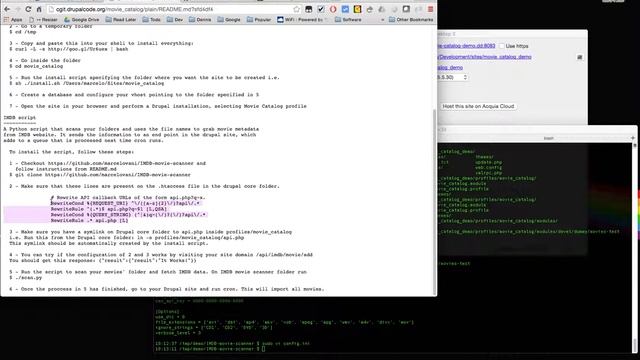Click the curl install command line
Viewport: 640px width, 360px height.
[69, 49]
